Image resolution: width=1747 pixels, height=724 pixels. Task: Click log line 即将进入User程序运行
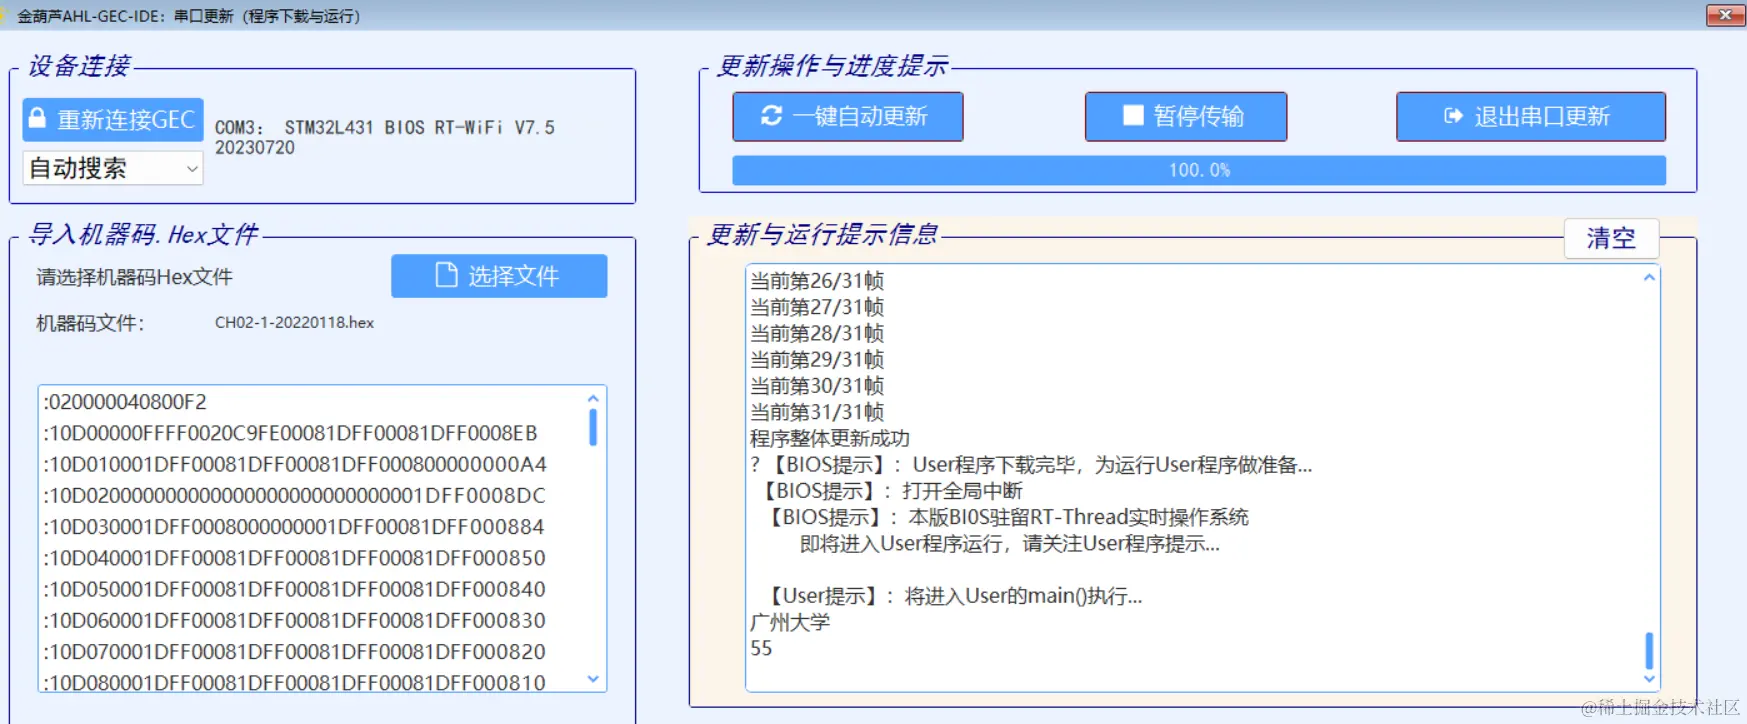click(1009, 544)
